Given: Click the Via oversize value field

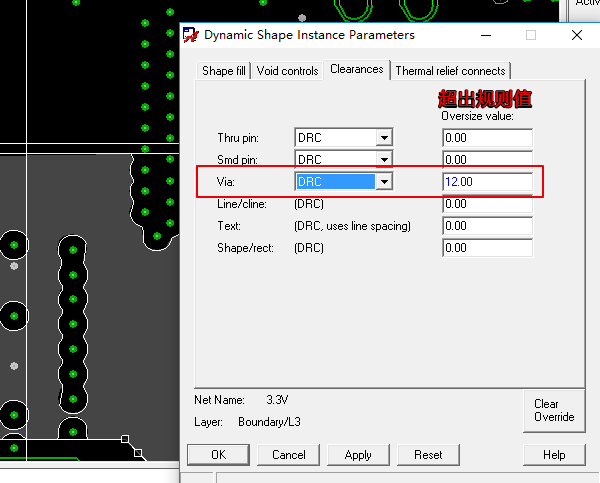Looking at the screenshot, I should (487, 181).
